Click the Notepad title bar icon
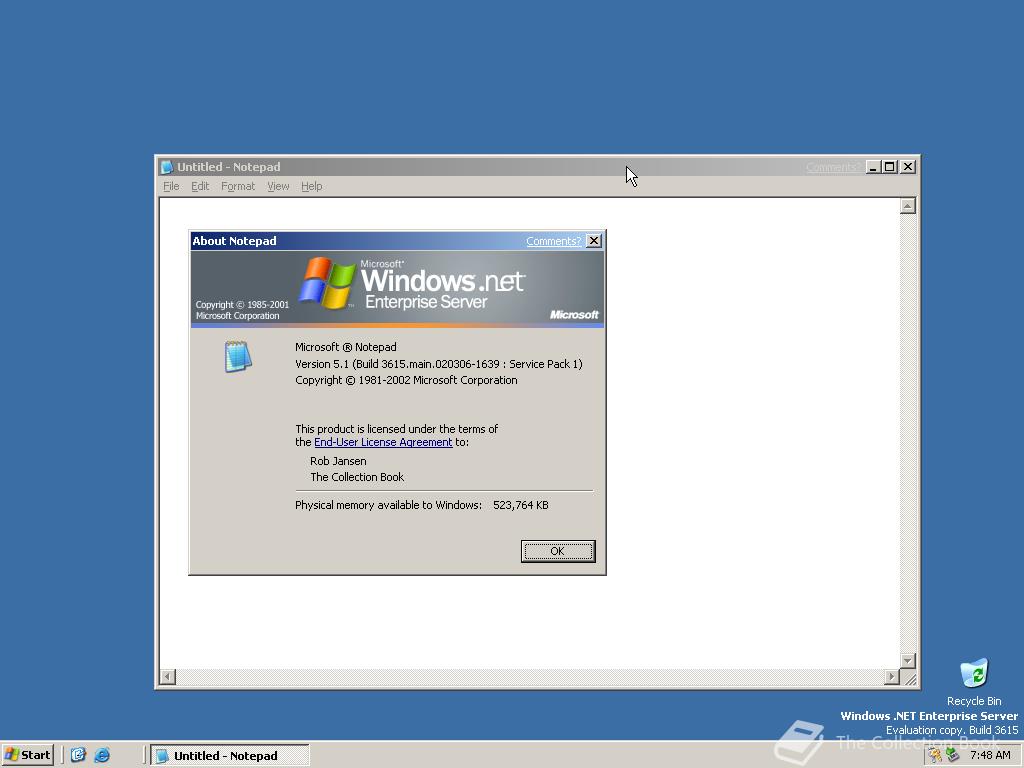This screenshot has width=1024, height=768. pos(167,167)
